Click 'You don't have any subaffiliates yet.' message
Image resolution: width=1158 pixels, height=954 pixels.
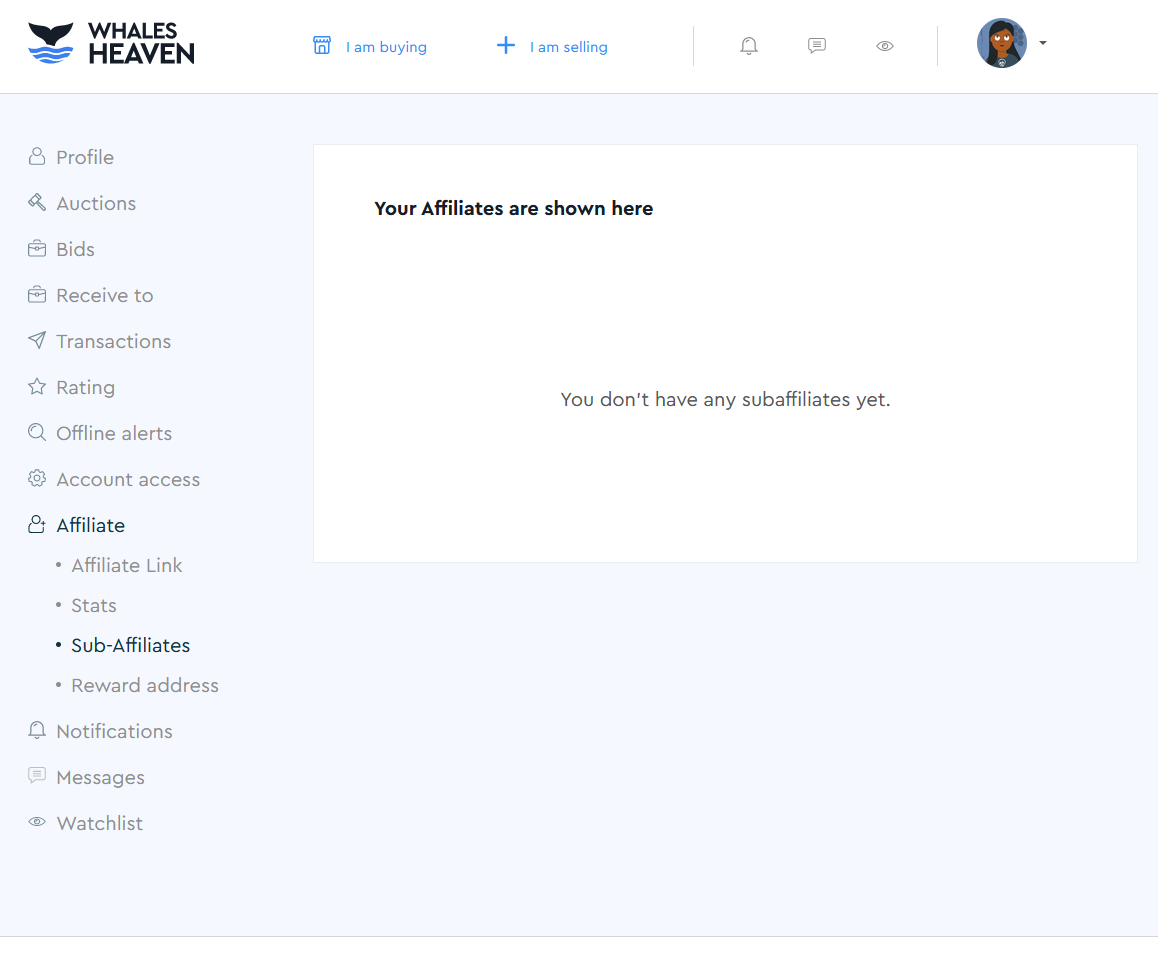pos(725,399)
